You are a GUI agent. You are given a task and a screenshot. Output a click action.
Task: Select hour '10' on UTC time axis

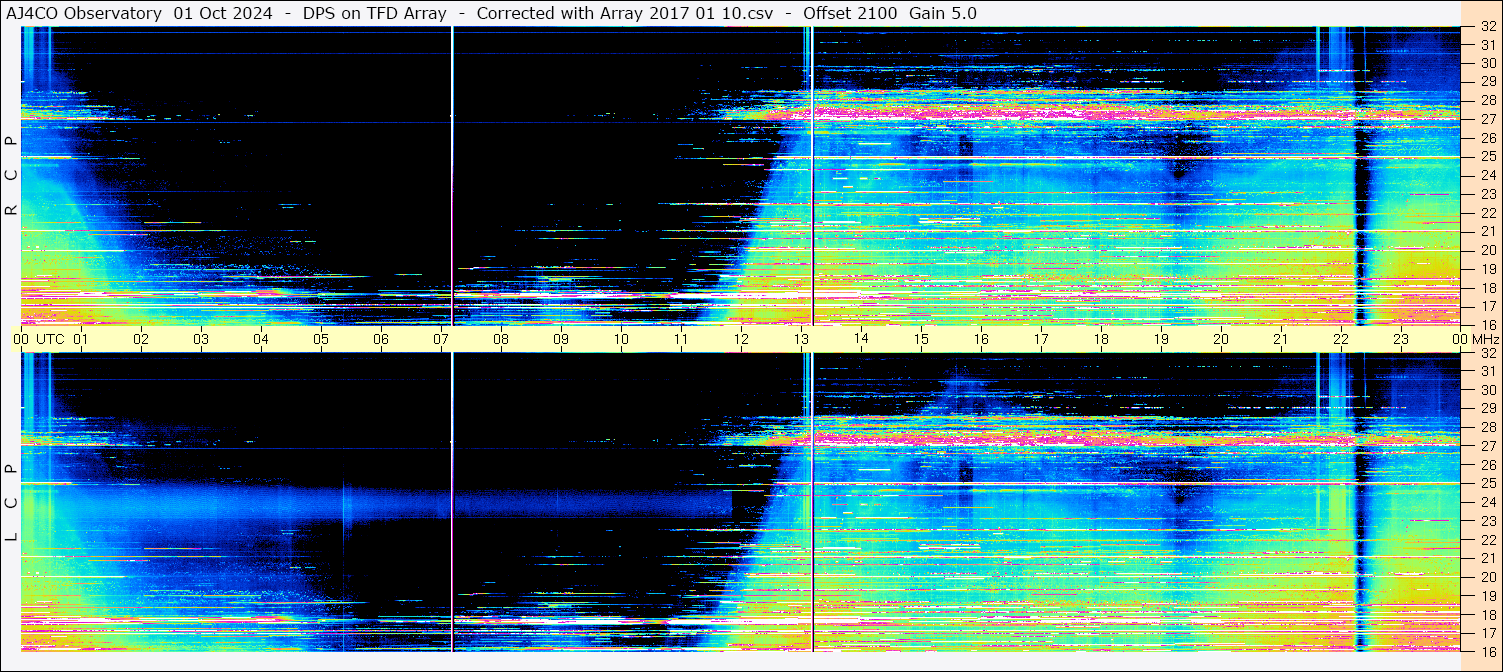(x=621, y=339)
